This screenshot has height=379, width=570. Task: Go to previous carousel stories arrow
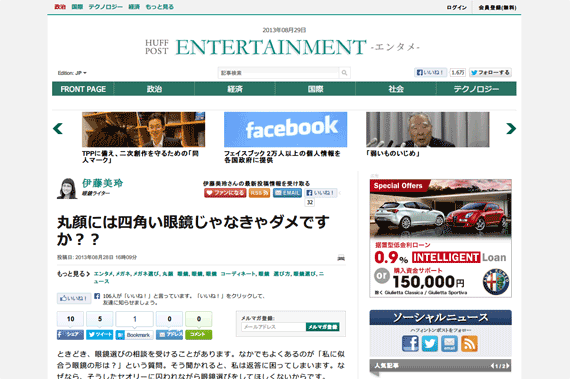pyautogui.click(x=58, y=129)
